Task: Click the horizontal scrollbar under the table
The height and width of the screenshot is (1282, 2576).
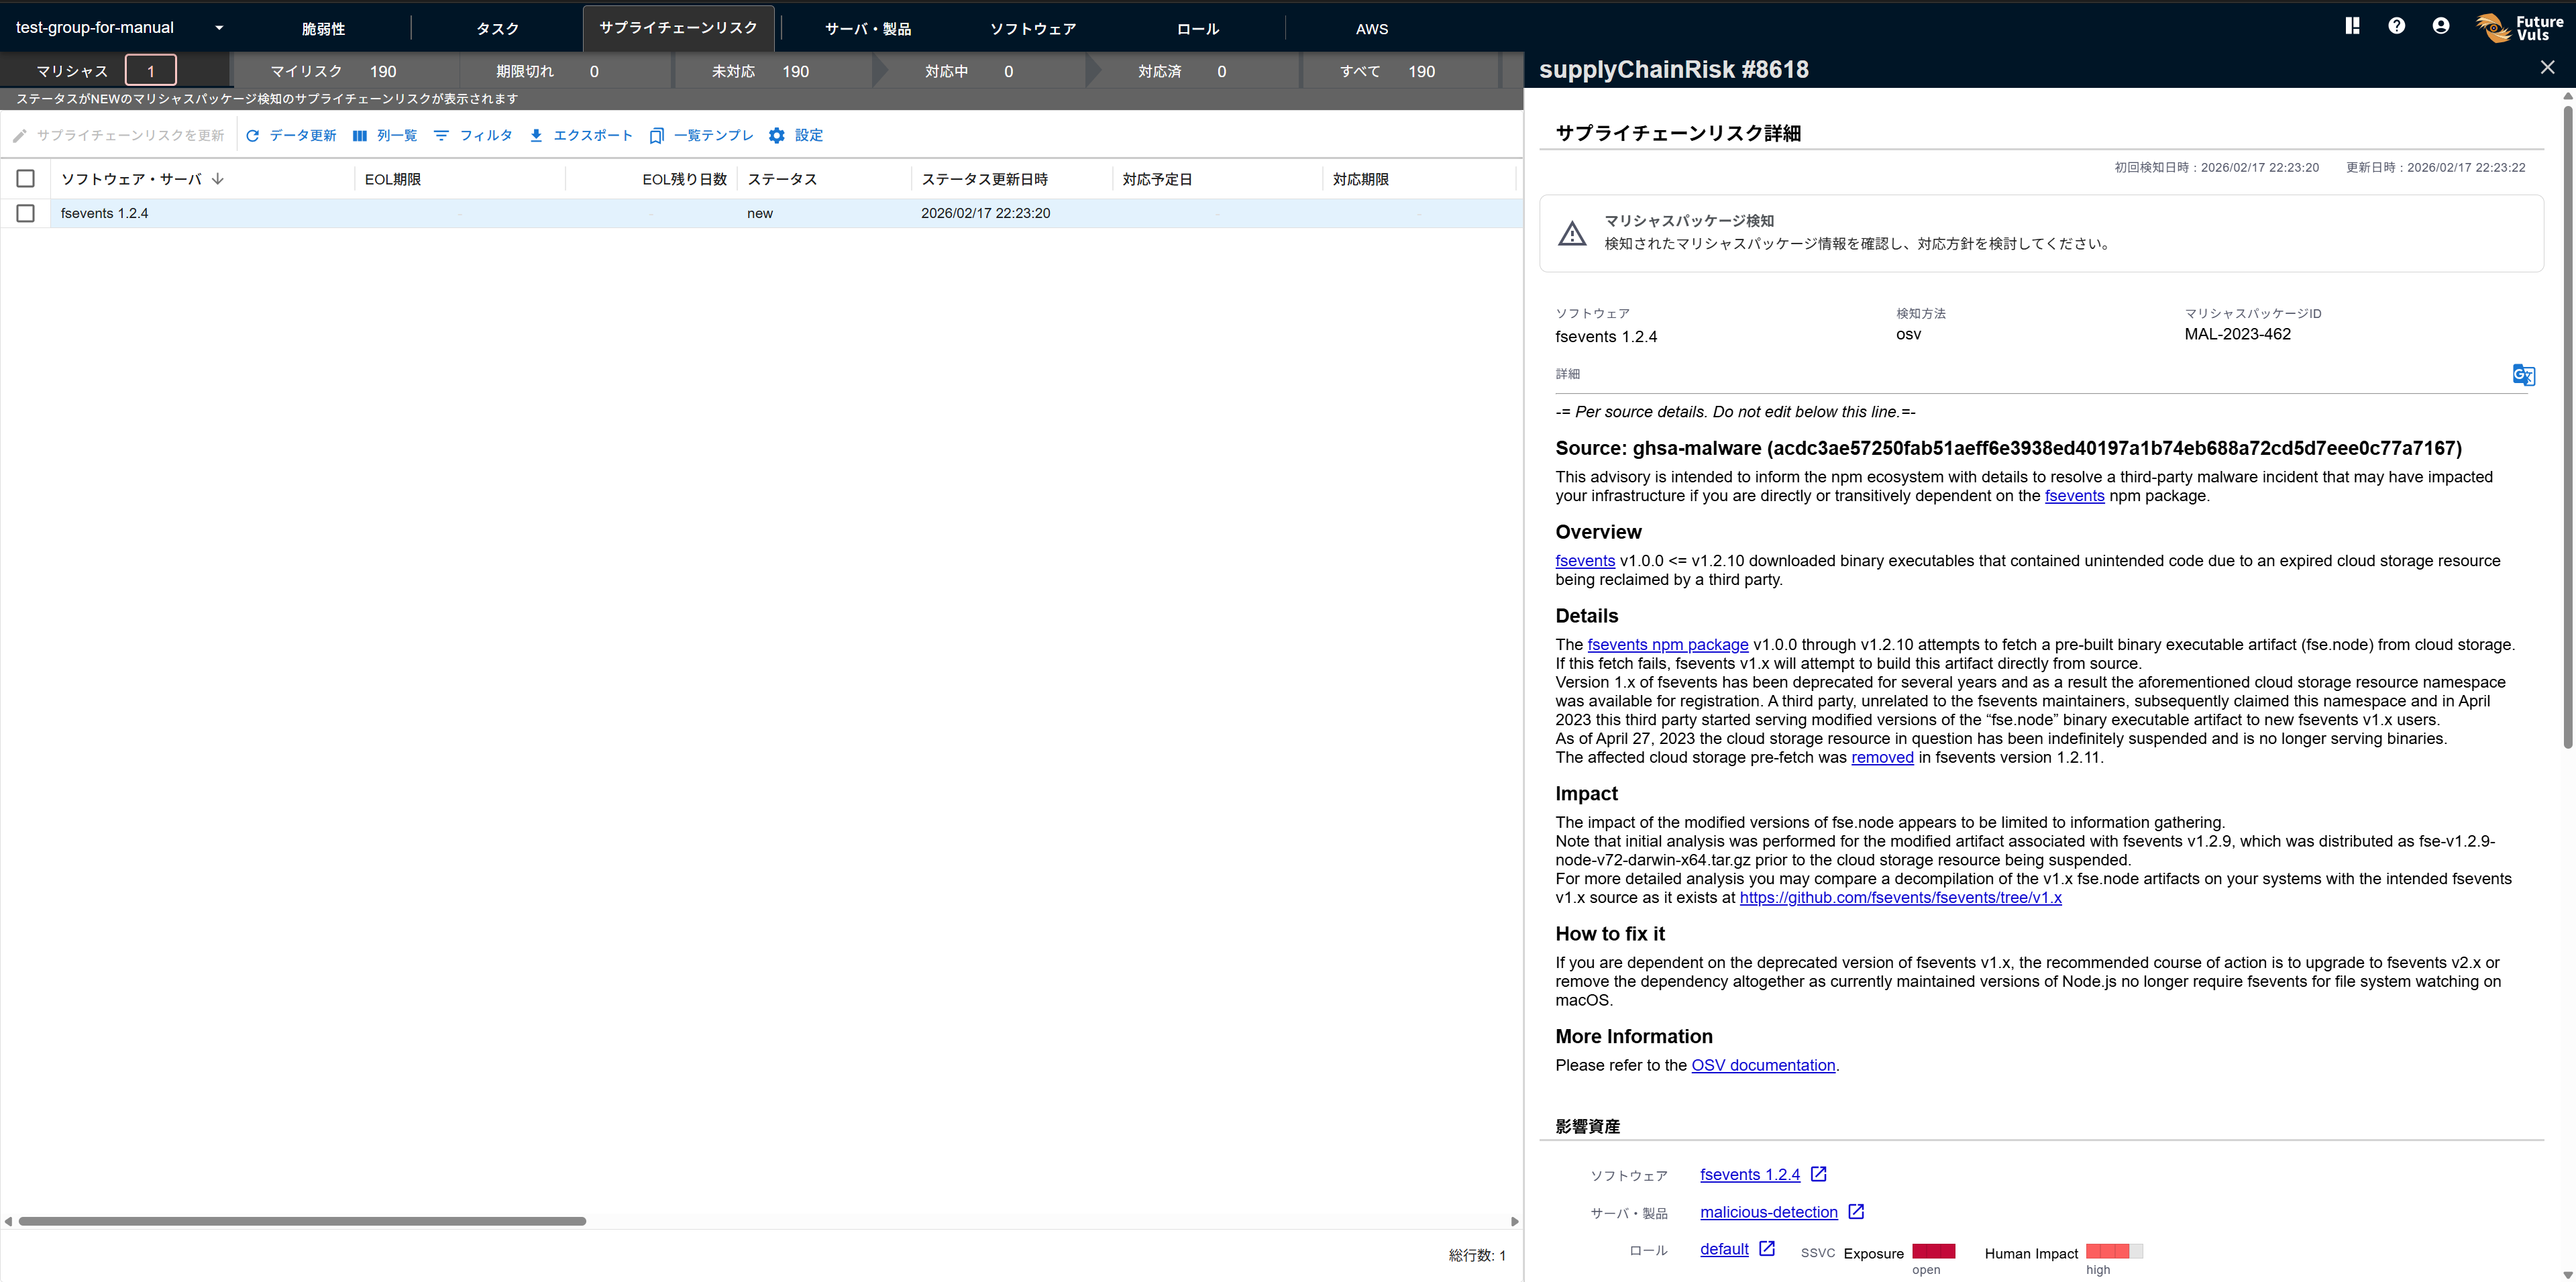Action: click(302, 1221)
